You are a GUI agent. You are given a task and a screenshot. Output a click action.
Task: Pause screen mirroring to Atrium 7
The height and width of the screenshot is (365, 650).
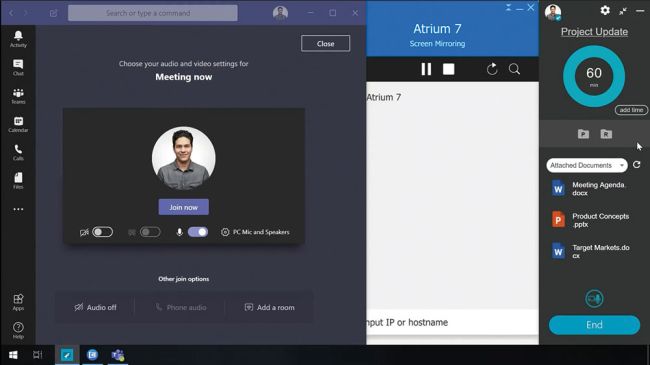tap(426, 69)
